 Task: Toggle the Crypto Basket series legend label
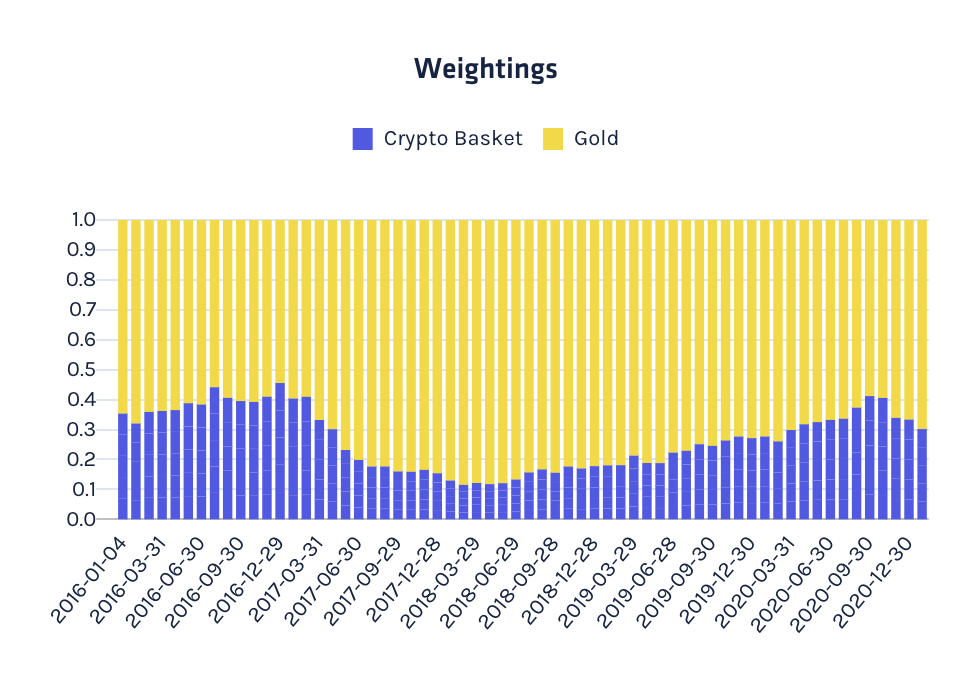click(453, 138)
